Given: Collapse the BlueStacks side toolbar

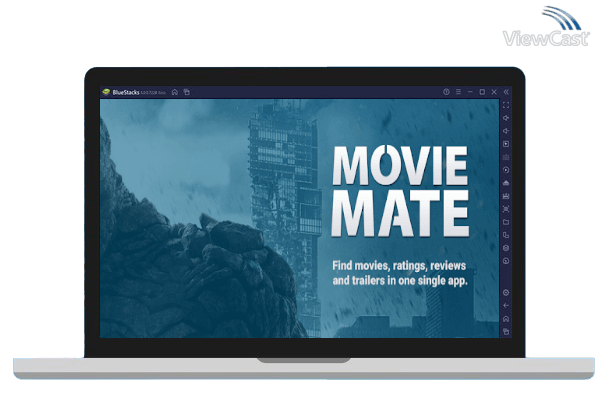Looking at the screenshot, I should 506,92.
